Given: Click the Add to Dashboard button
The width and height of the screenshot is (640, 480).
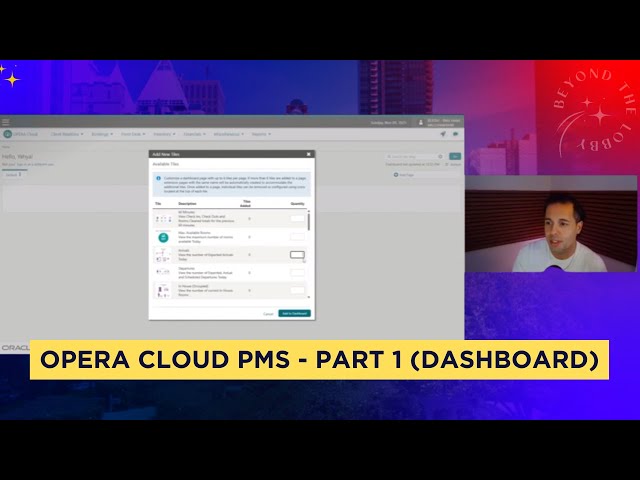Looking at the screenshot, I should [294, 313].
